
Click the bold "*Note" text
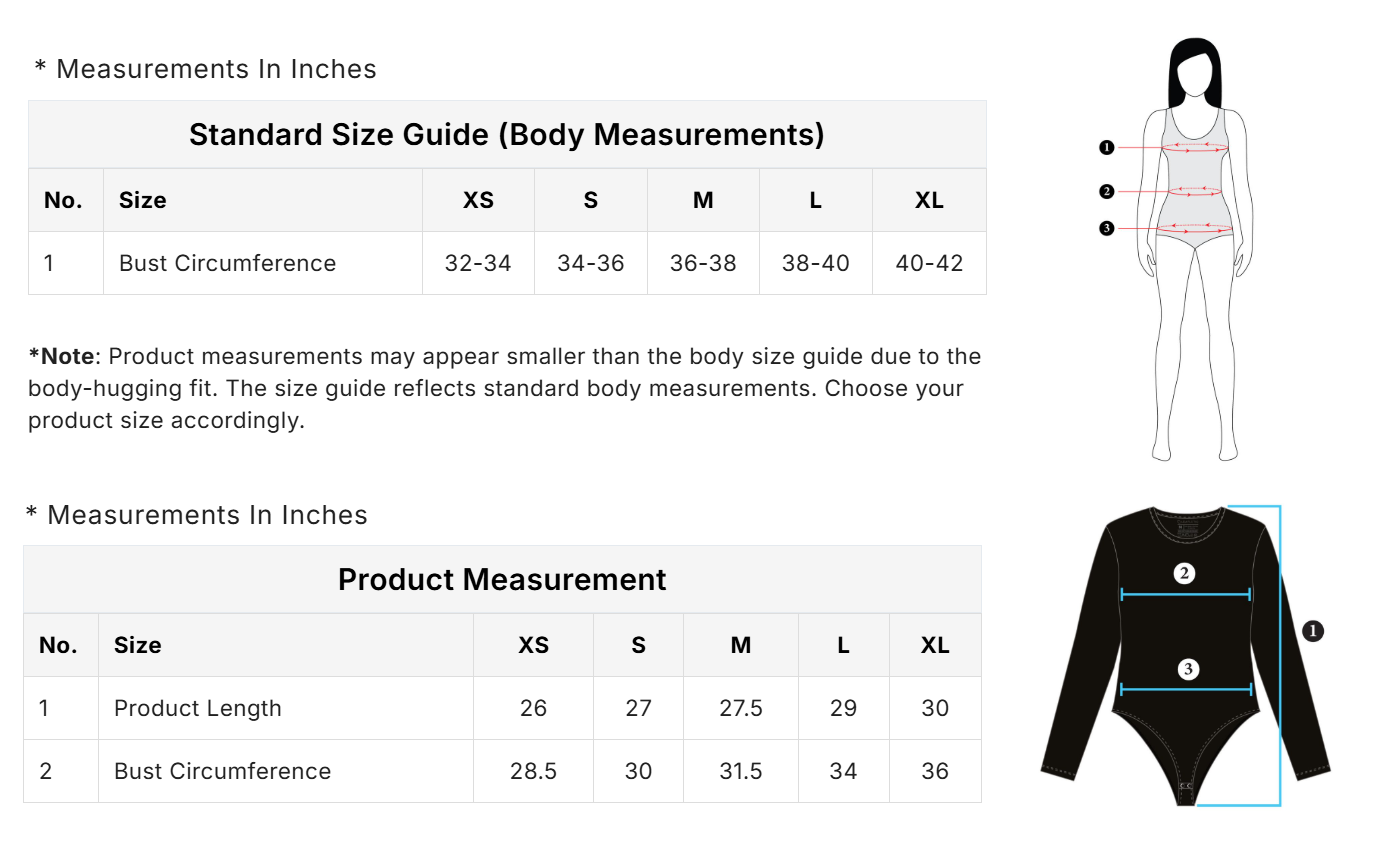click(x=61, y=356)
